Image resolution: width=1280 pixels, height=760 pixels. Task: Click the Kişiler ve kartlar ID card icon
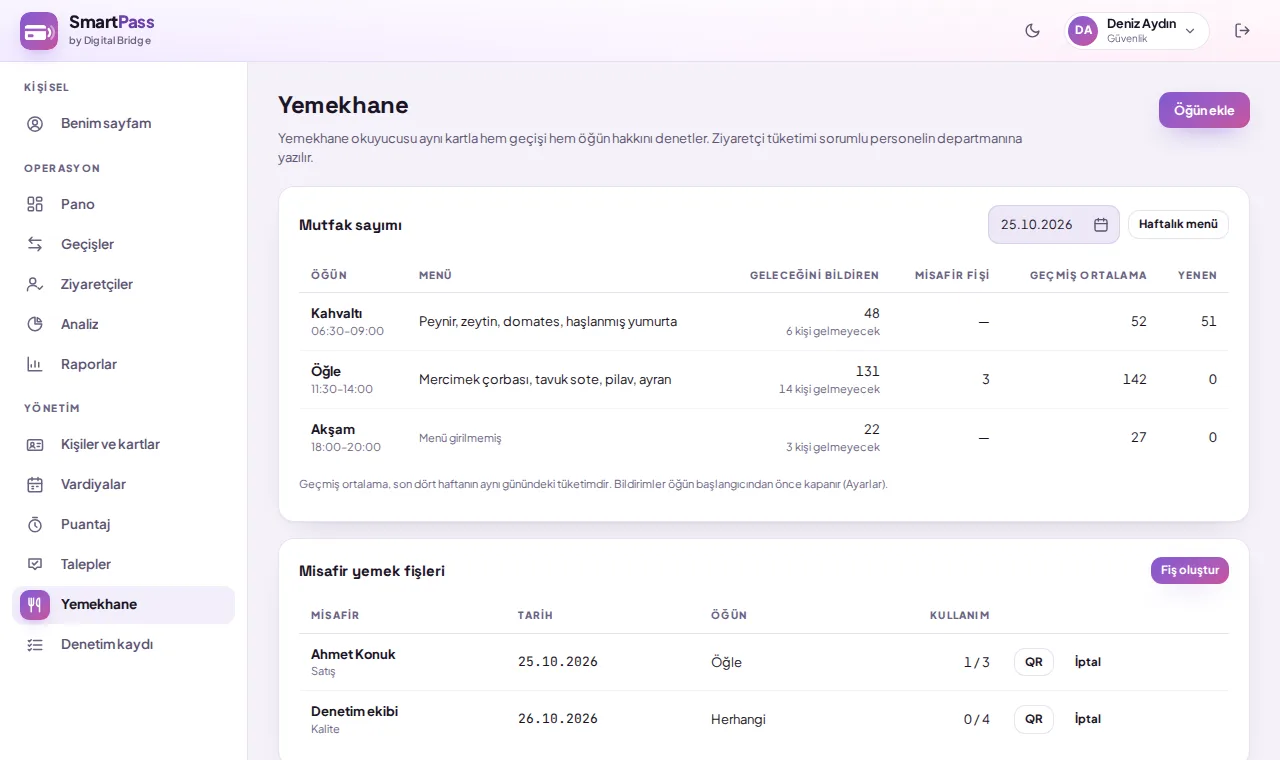click(x=35, y=444)
